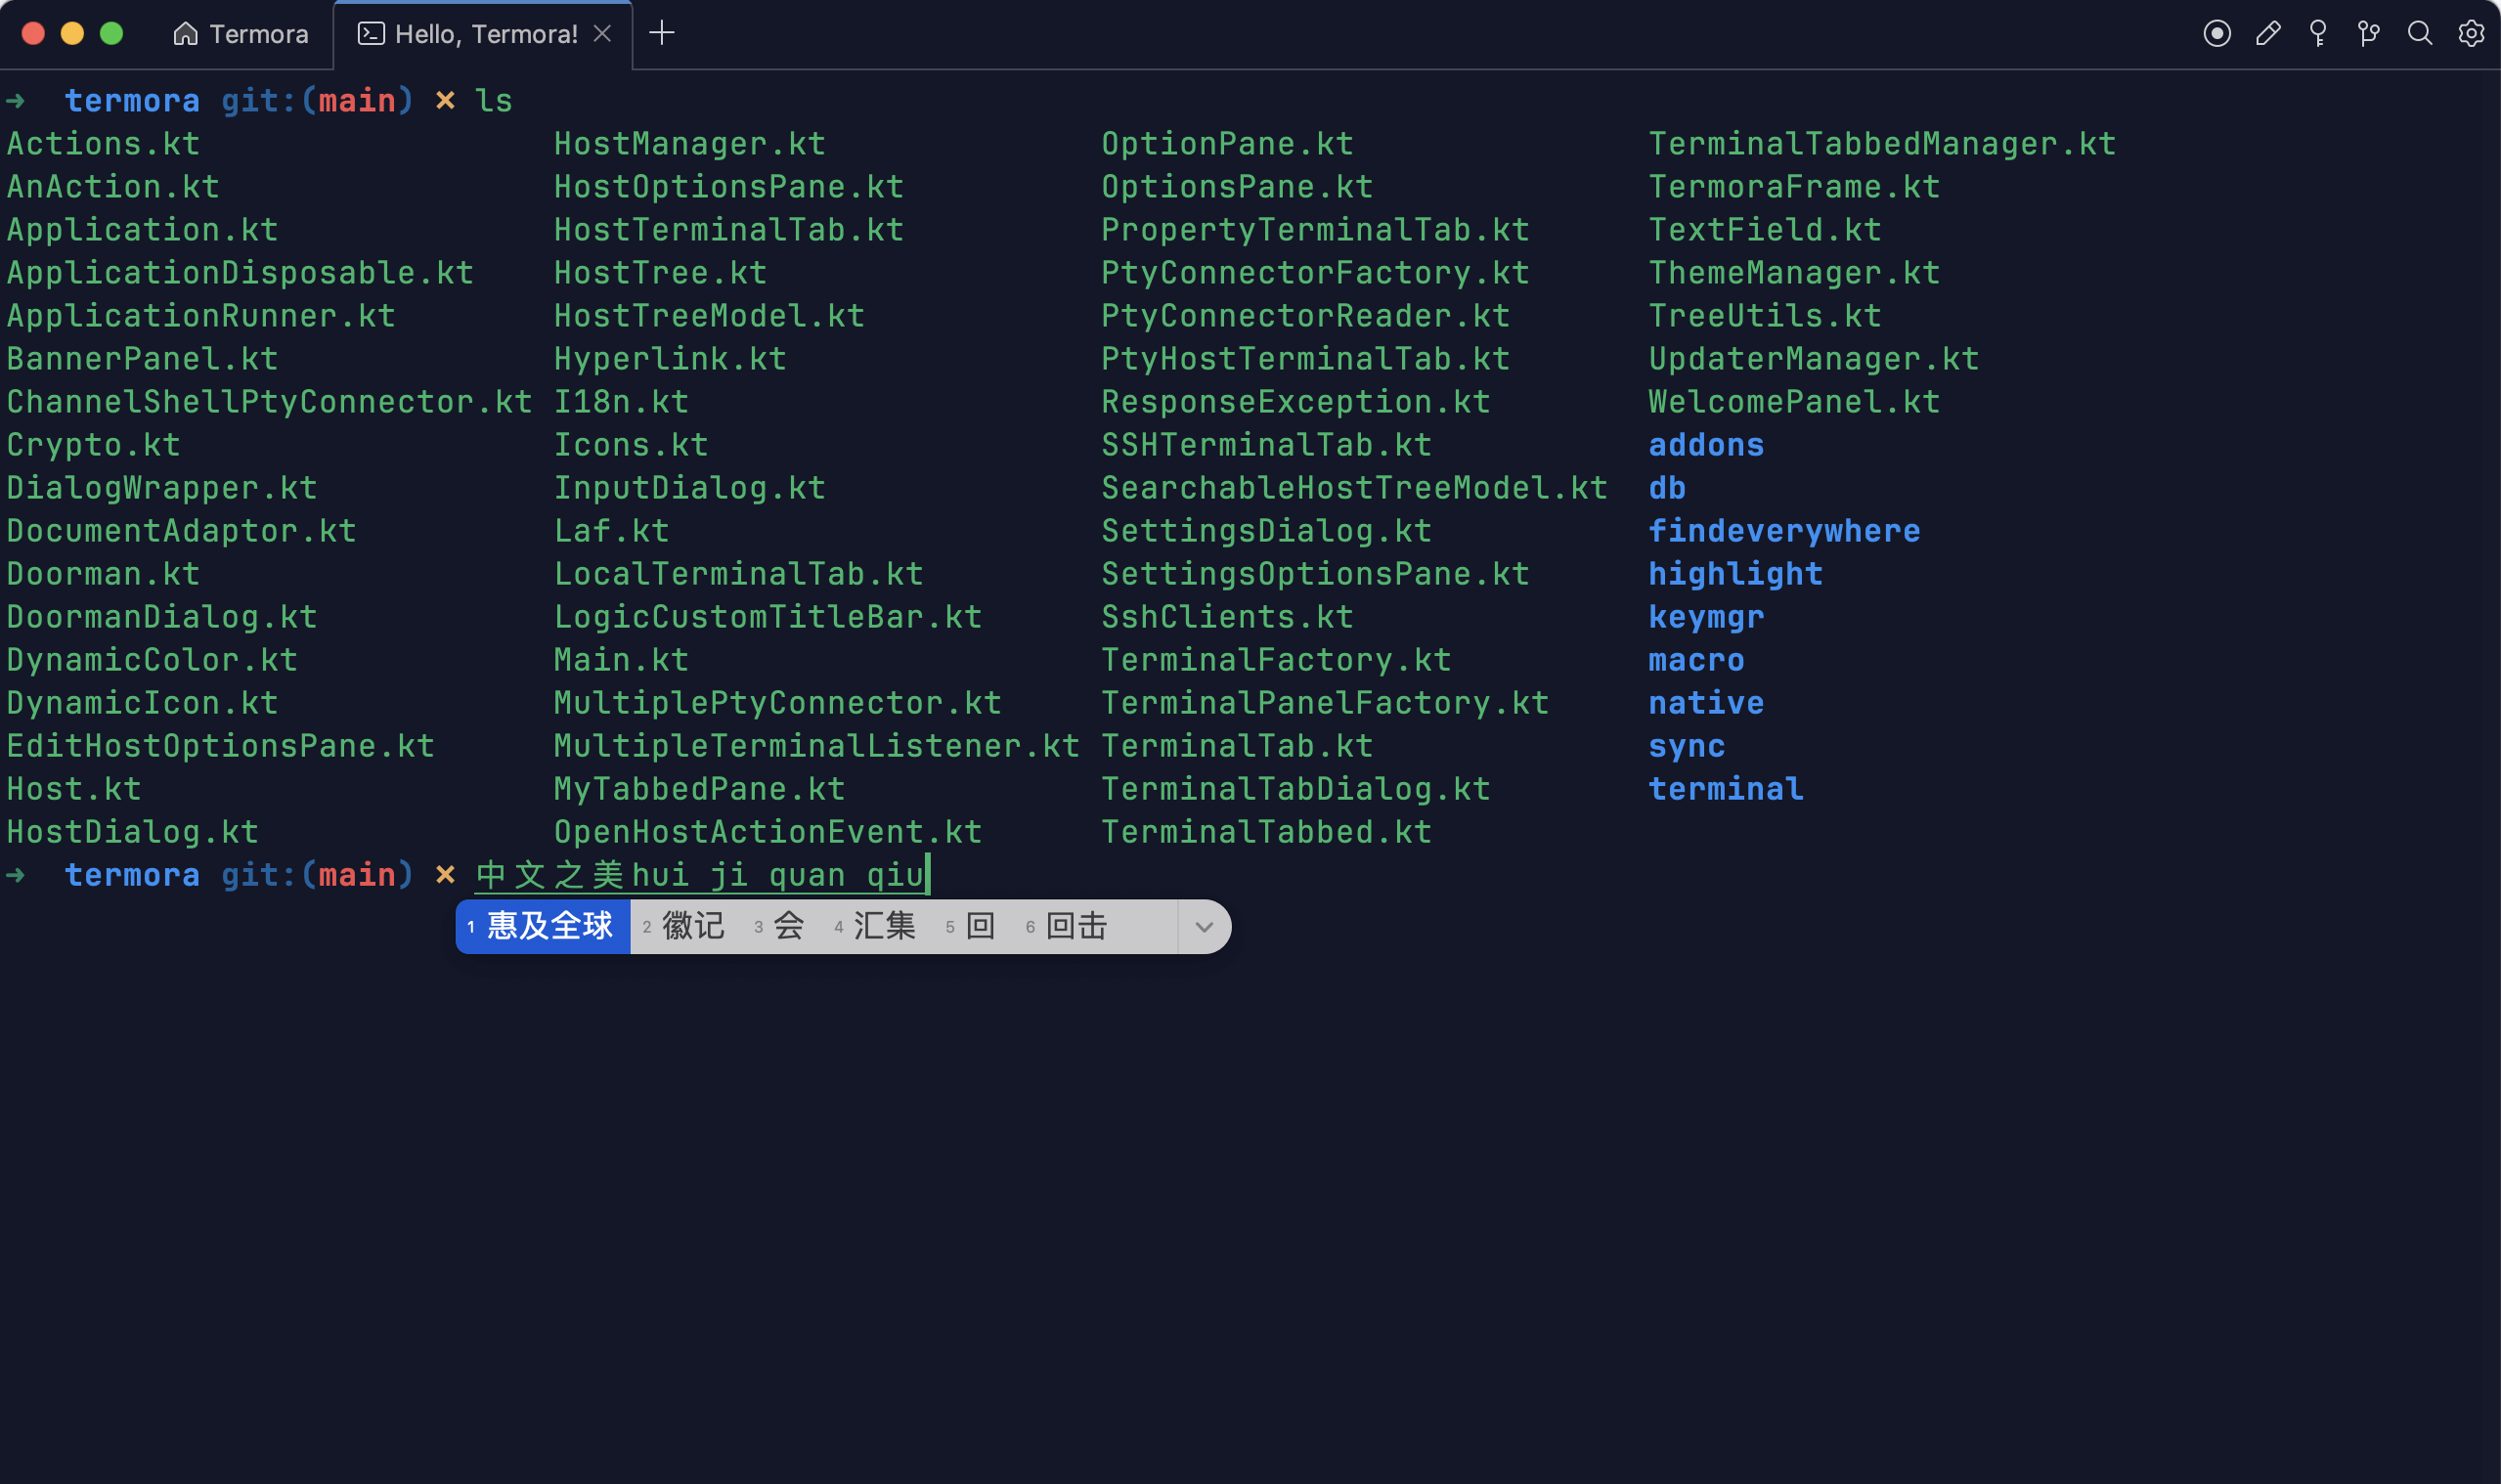2501x1484 pixels.
Task: Click the green zoom window button
Action: (112, 34)
